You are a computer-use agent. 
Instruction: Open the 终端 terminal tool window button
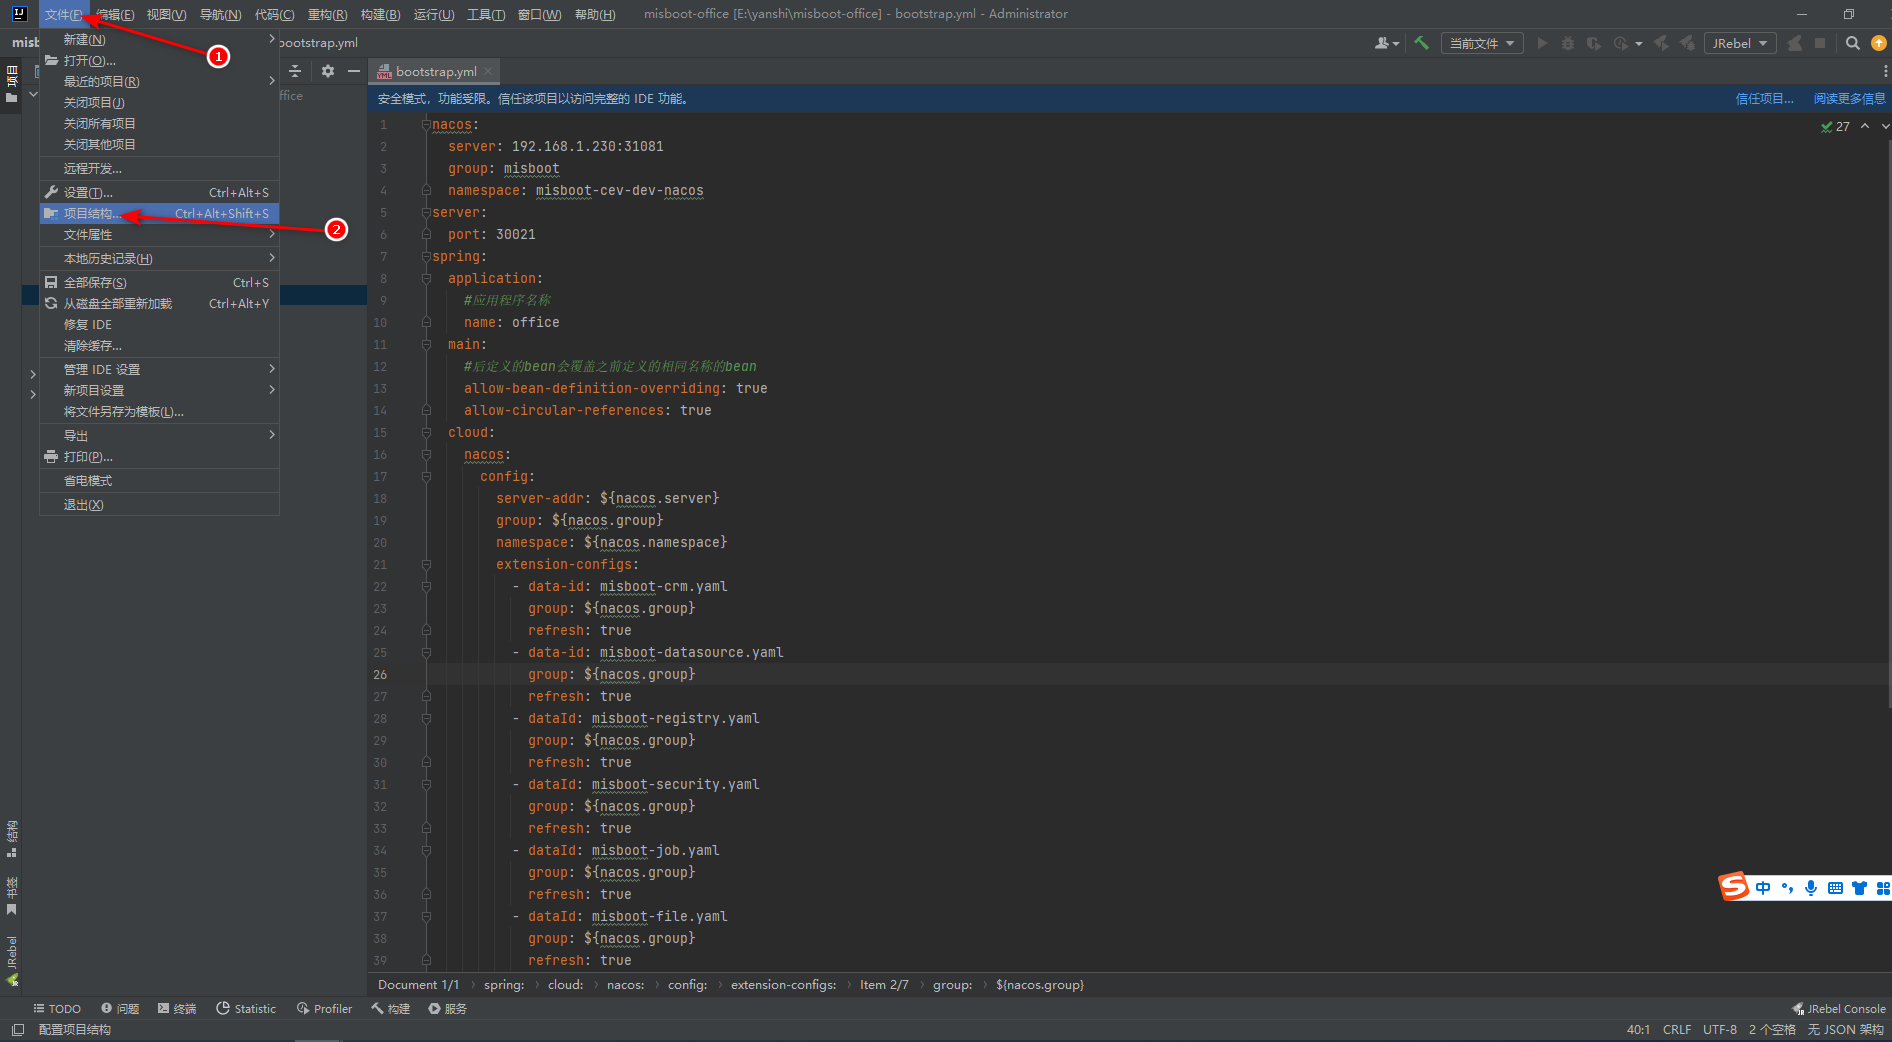tap(177, 1009)
